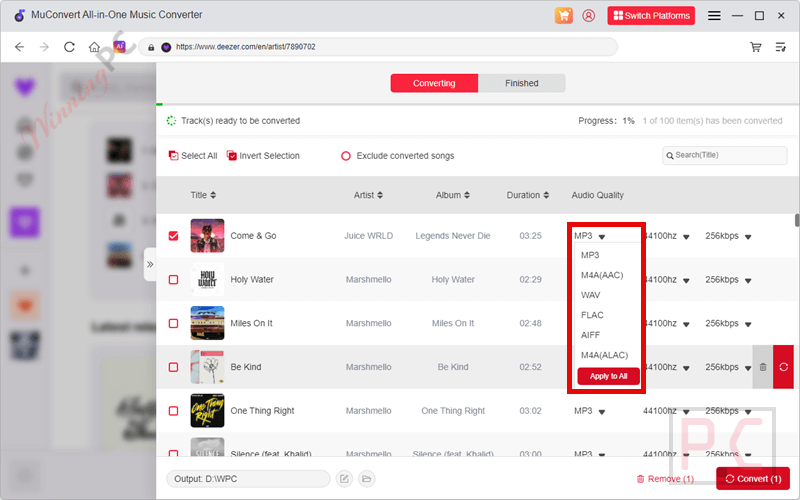The height and width of the screenshot is (500, 800).
Task: Check the Be Kind track
Action: click(x=173, y=367)
